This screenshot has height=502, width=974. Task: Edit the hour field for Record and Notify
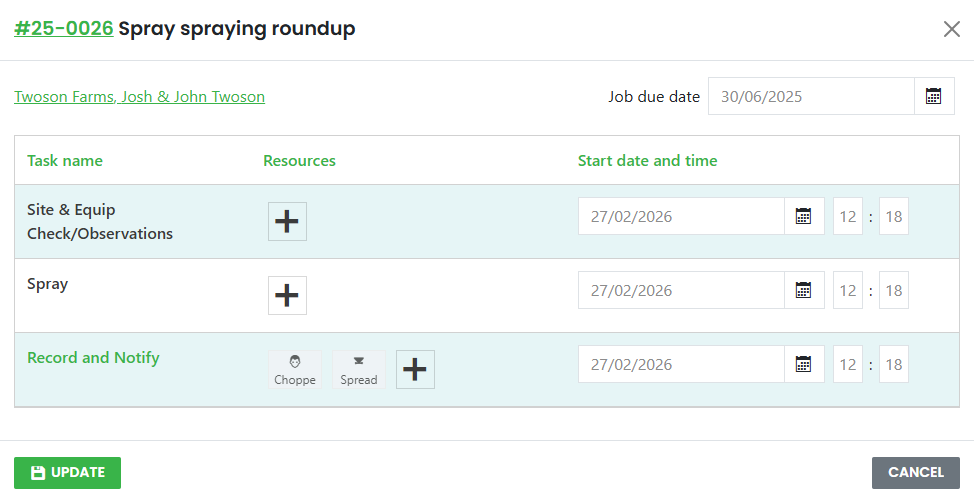848,364
